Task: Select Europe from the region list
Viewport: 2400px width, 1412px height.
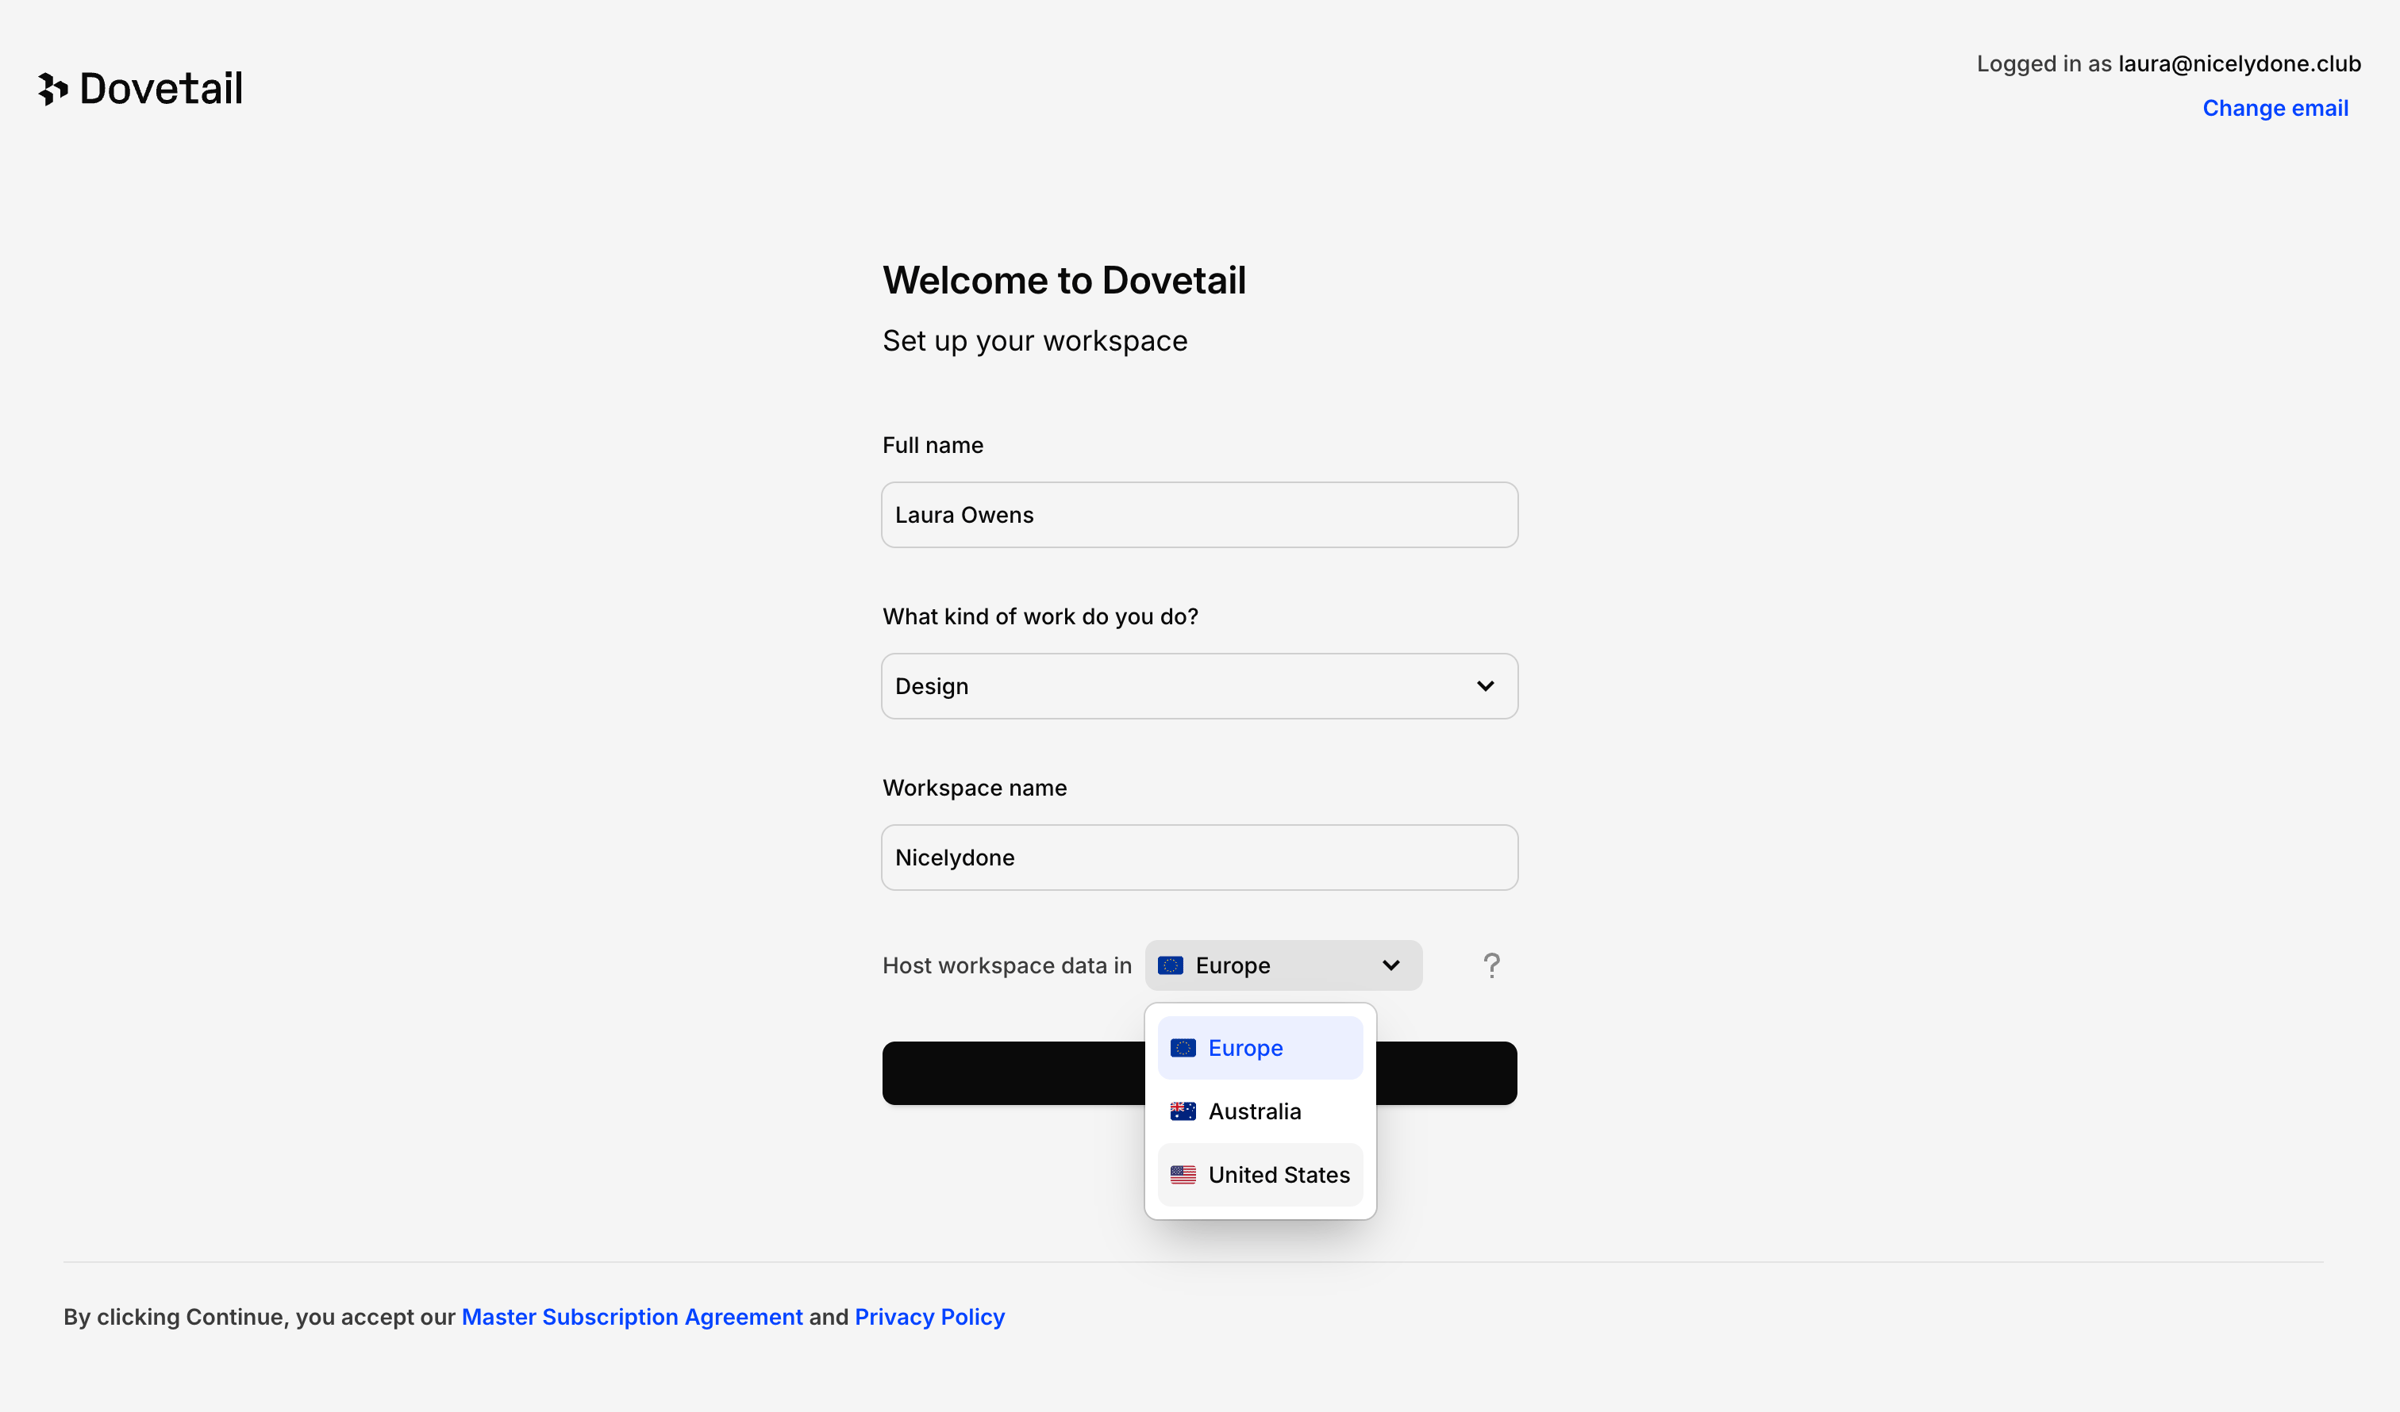Action: [1260, 1048]
